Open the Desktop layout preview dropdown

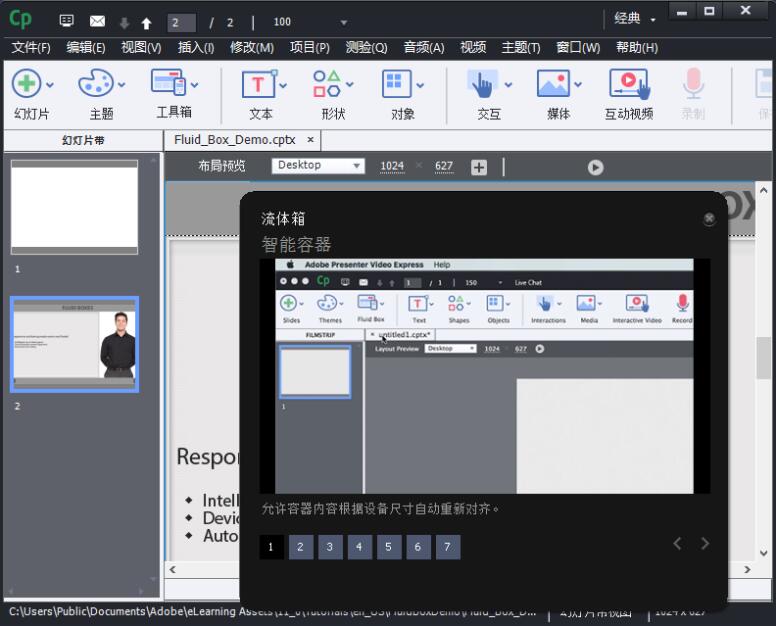318,165
